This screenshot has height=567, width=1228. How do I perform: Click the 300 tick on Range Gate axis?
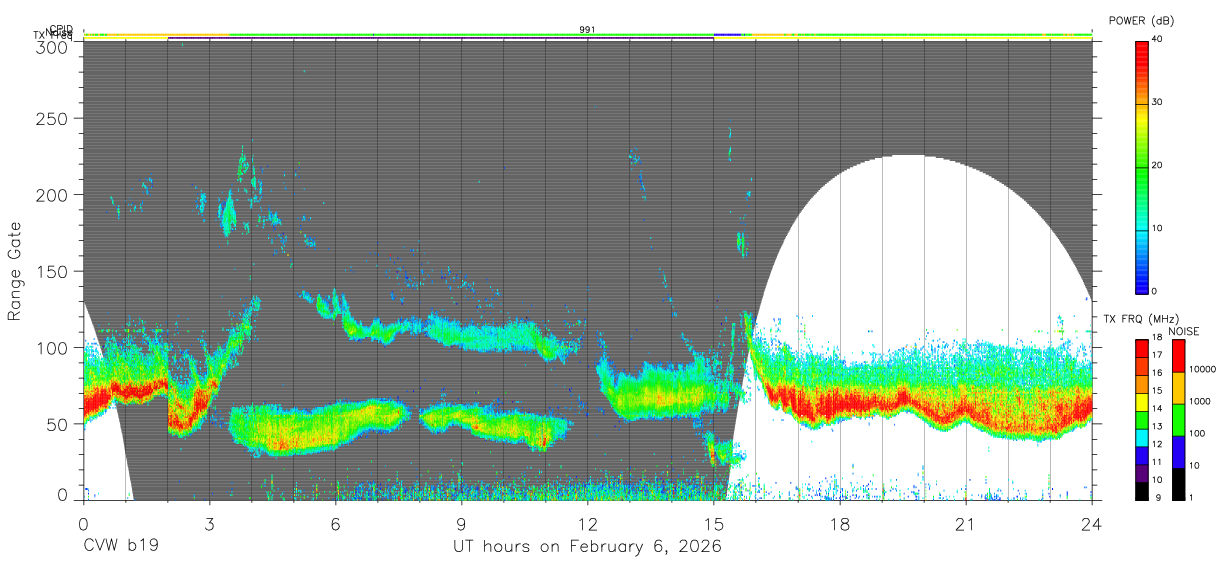(x=52, y=46)
